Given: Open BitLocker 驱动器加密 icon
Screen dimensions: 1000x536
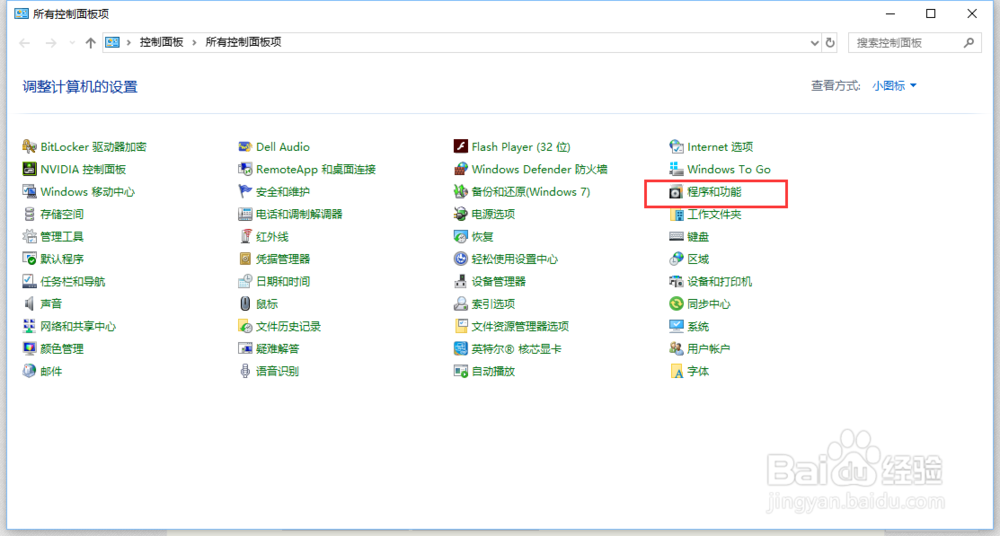Looking at the screenshot, I should (x=29, y=147).
